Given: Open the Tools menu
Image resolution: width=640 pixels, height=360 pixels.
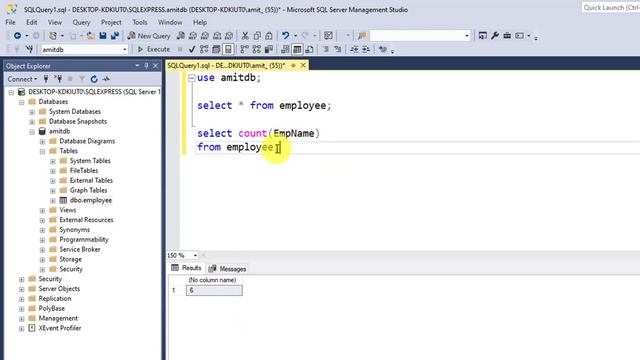Looking at the screenshot, I should [x=140, y=22].
